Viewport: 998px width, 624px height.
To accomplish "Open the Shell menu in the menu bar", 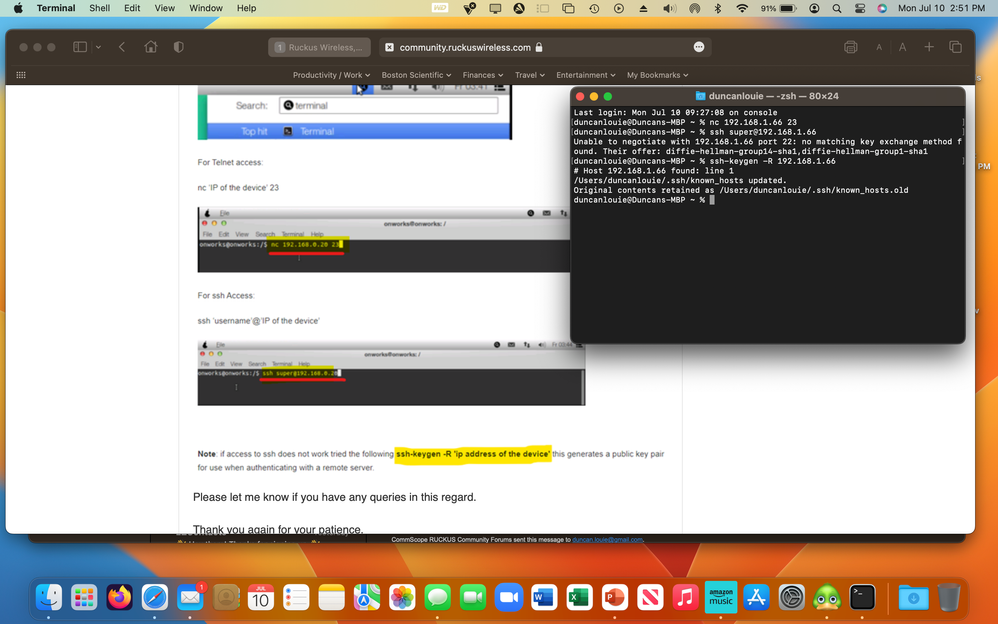I will tap(99, 8).
